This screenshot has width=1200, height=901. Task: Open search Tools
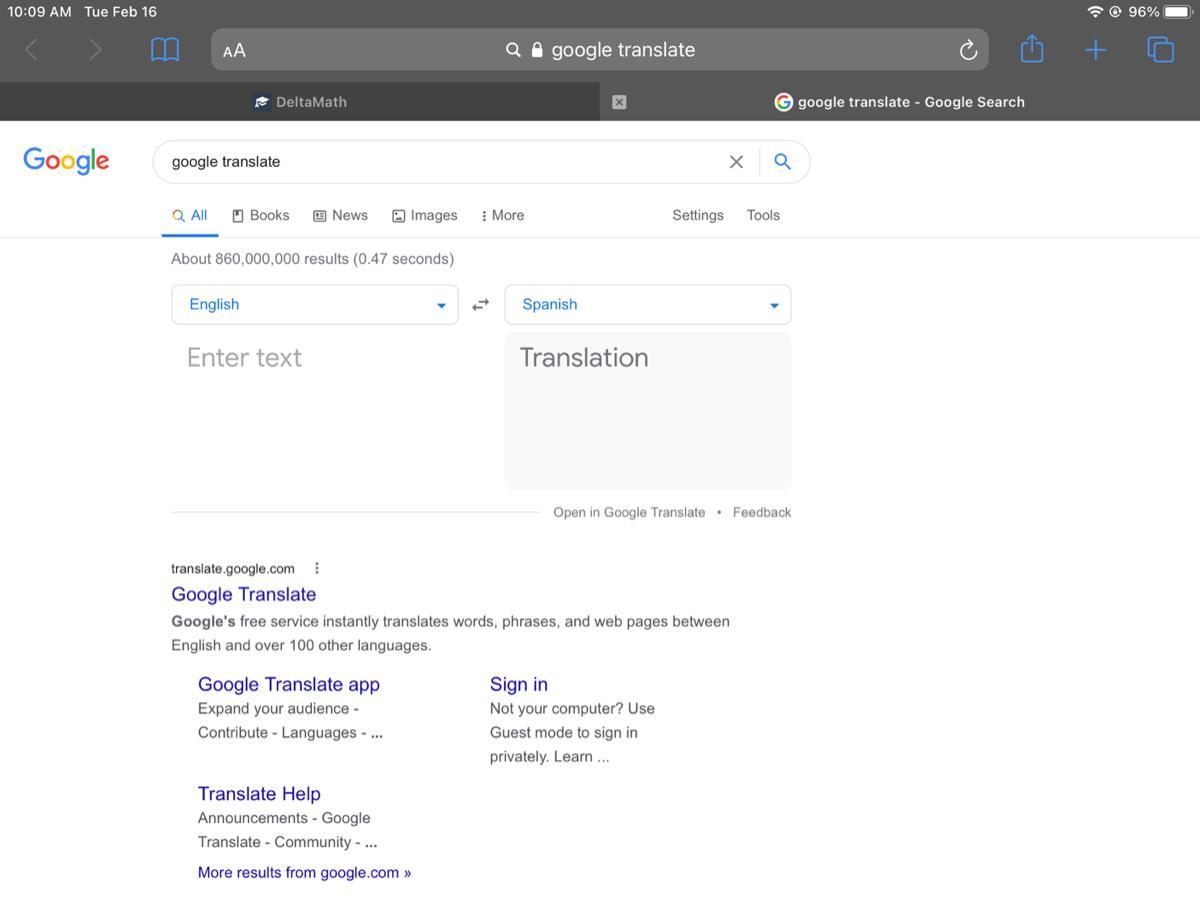[x=763, y=215]
